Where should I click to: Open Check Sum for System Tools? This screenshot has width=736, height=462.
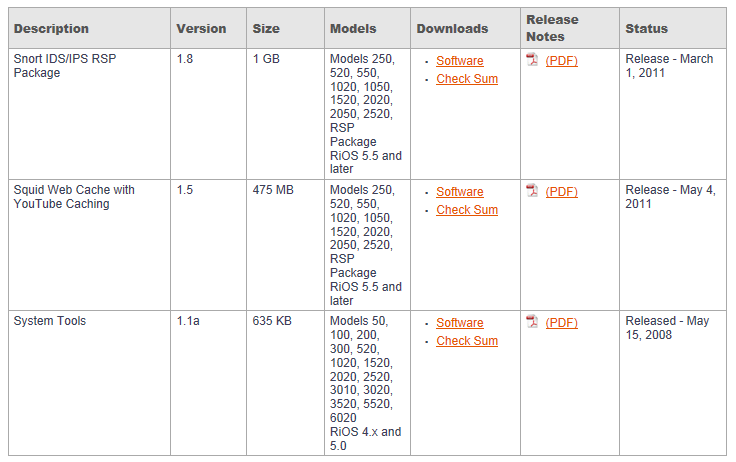[467, 341]
